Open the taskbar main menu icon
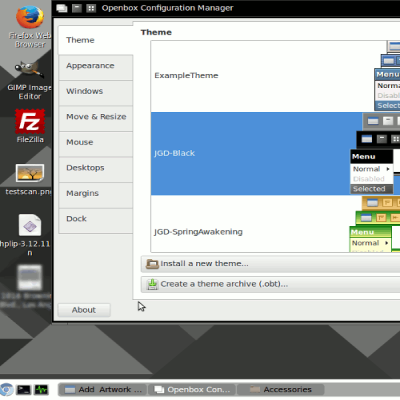400x400 pixels. (x=6, y=389)
